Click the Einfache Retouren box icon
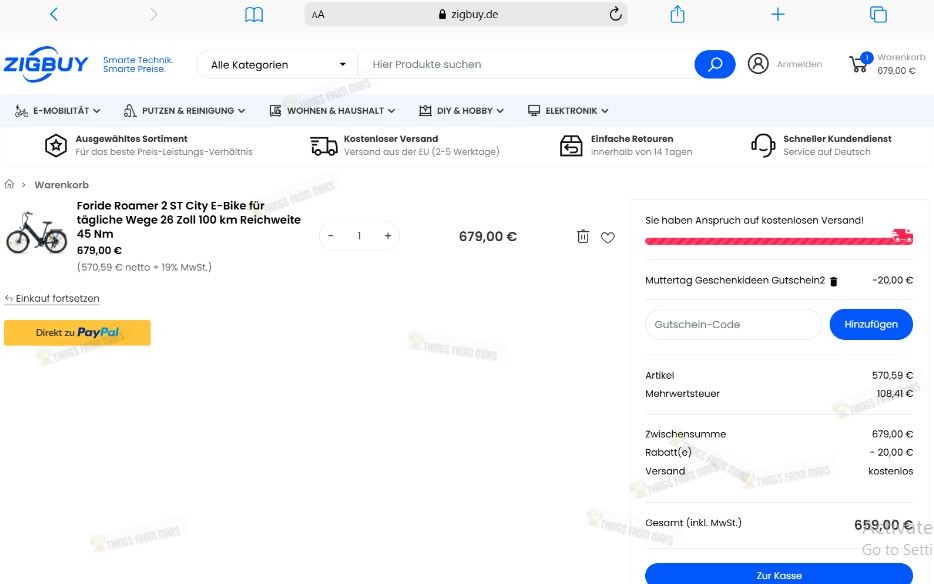 [x=571, y=145]
